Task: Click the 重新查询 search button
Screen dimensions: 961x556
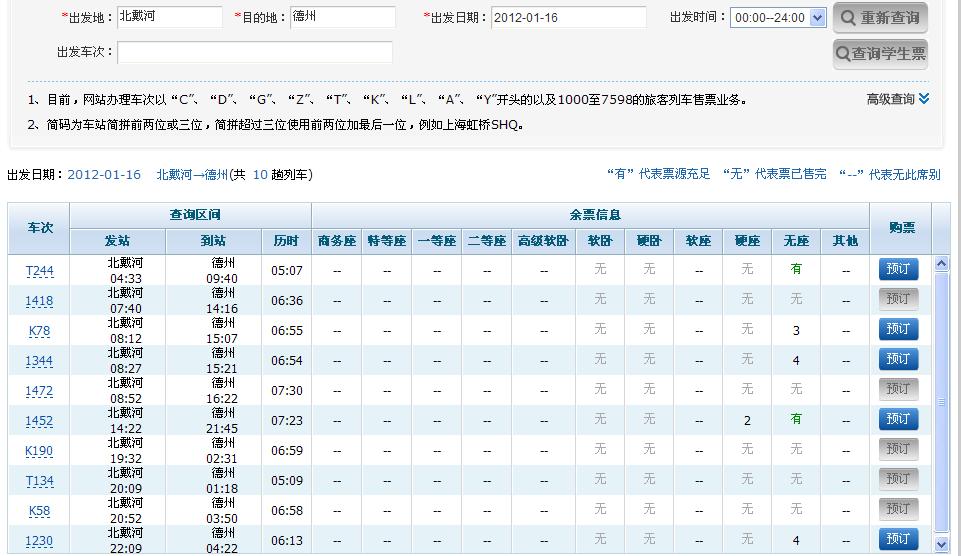Action: tap(880, 18)
